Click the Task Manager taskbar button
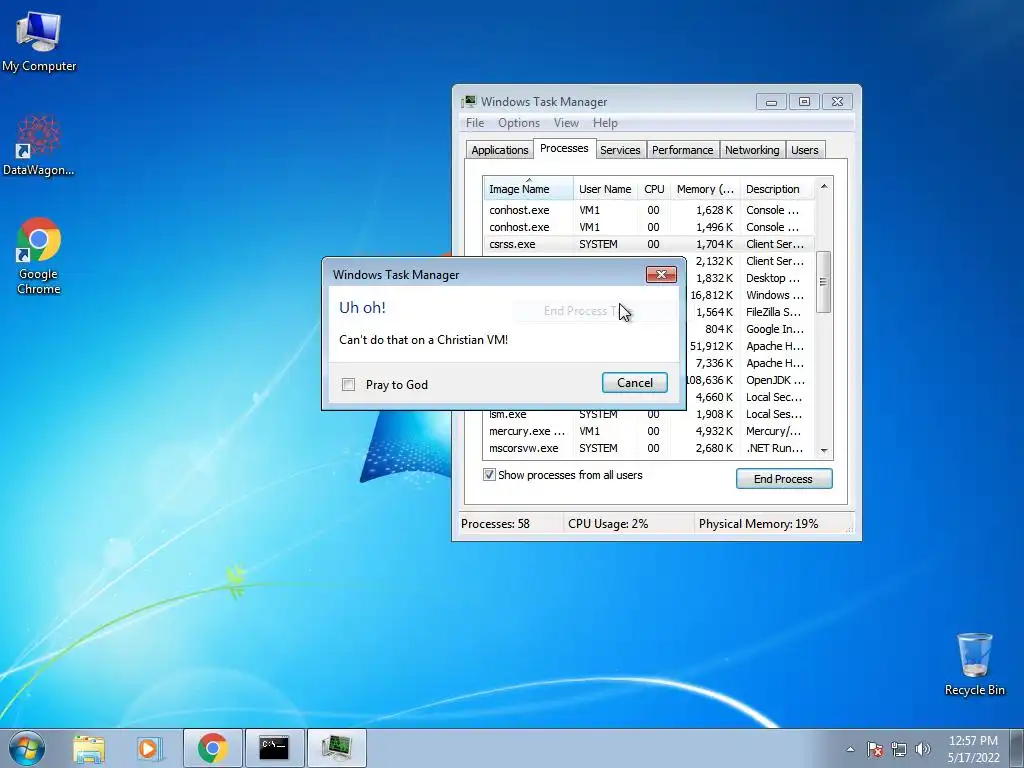This screenshot has width=1024, height=768. [336, 748]
